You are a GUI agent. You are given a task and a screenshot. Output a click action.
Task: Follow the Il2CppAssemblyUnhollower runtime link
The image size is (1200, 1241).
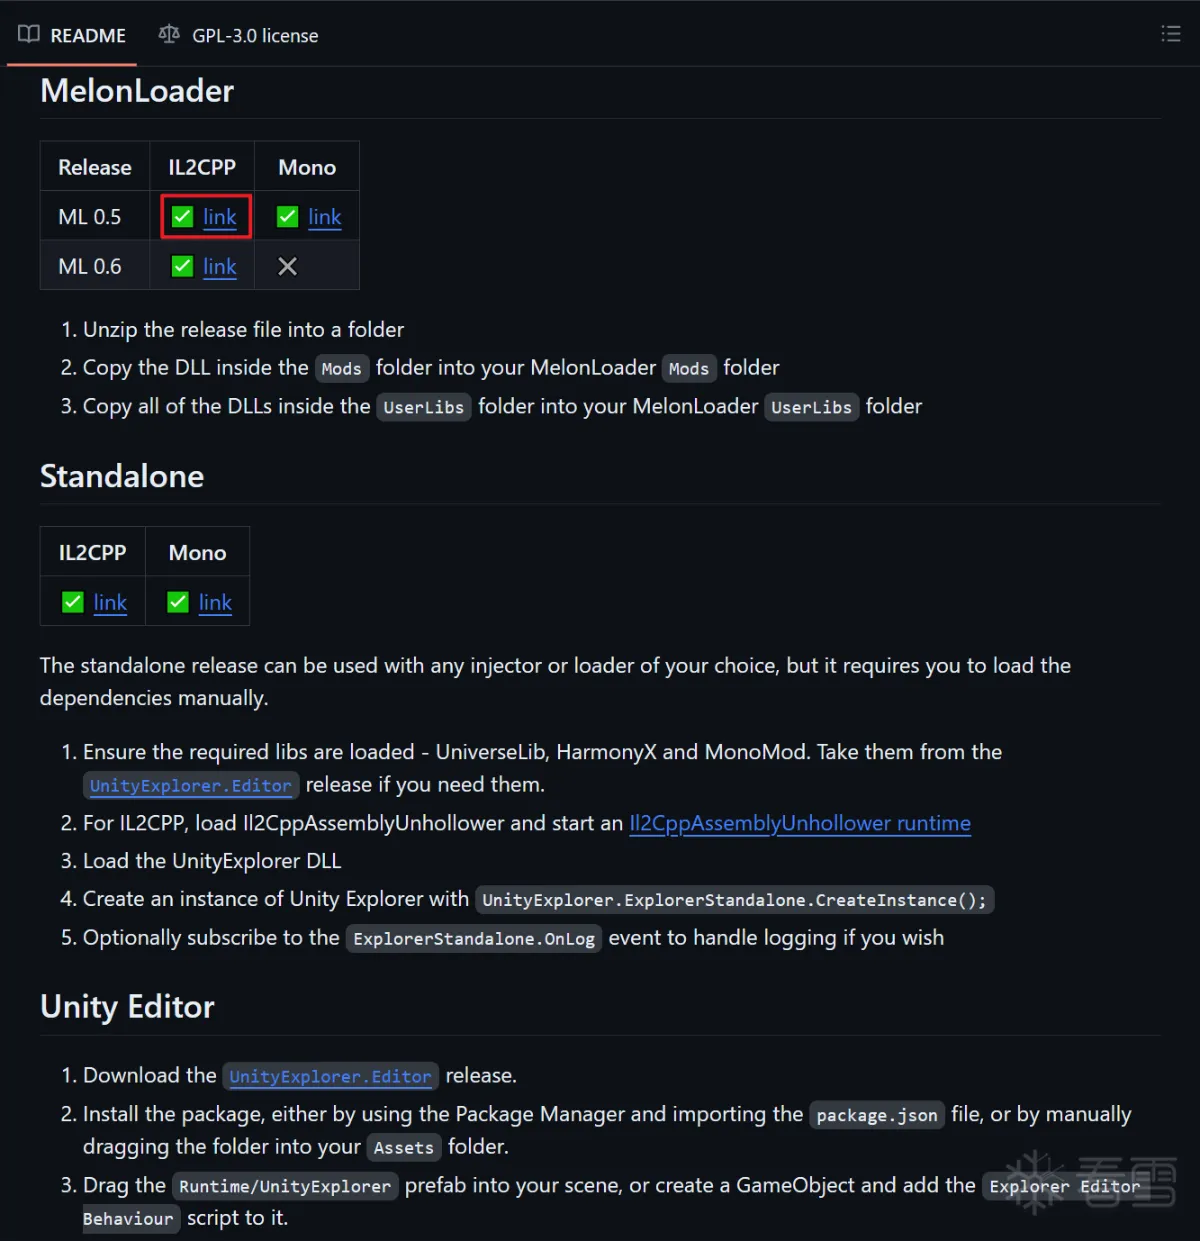click(800, 823)
